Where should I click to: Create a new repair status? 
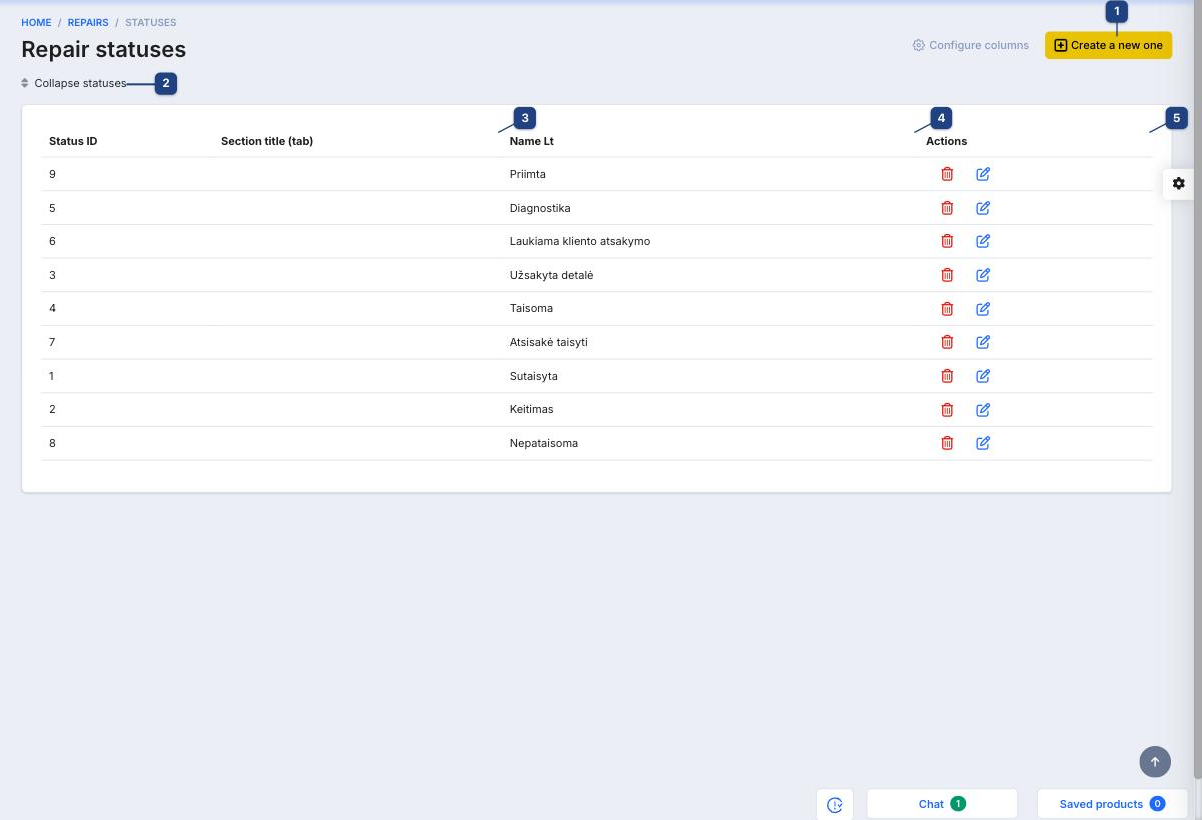coord(1108,45)
